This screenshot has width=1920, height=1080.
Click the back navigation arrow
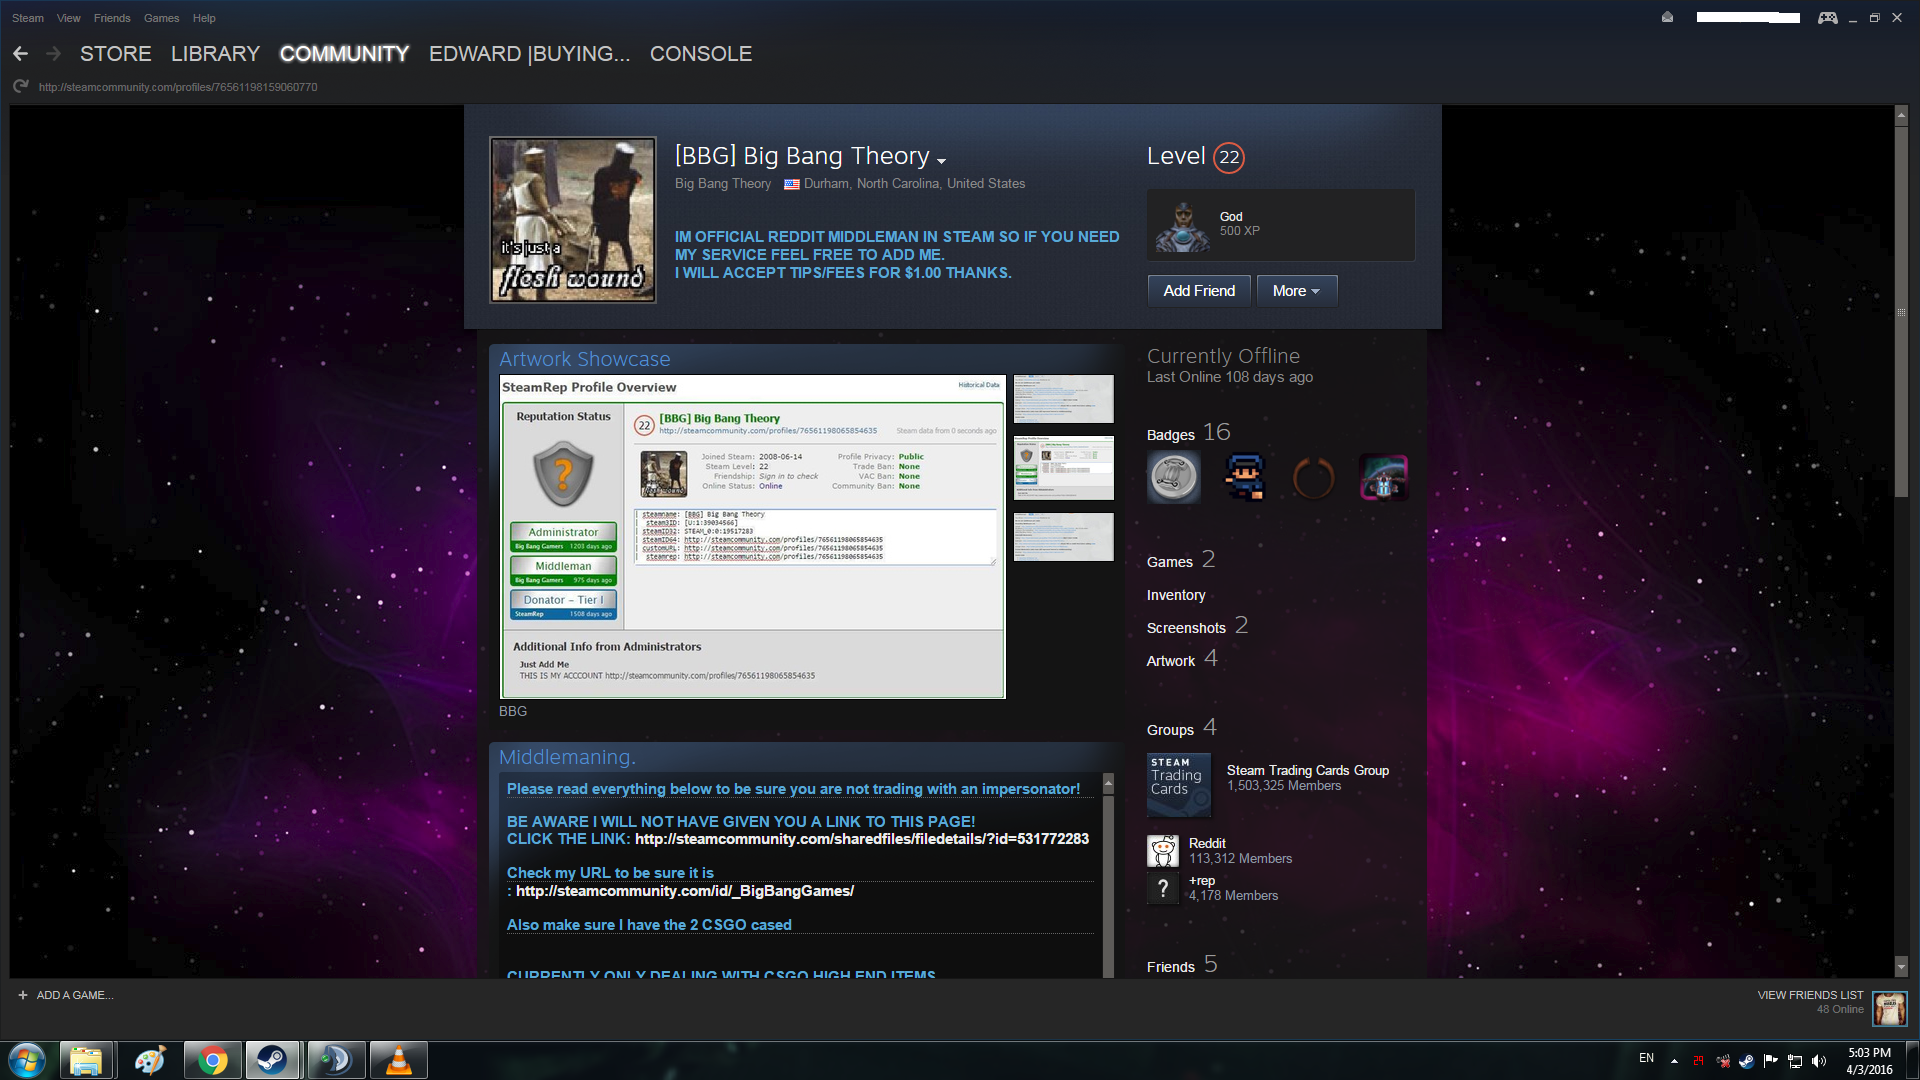click(20, 54)
